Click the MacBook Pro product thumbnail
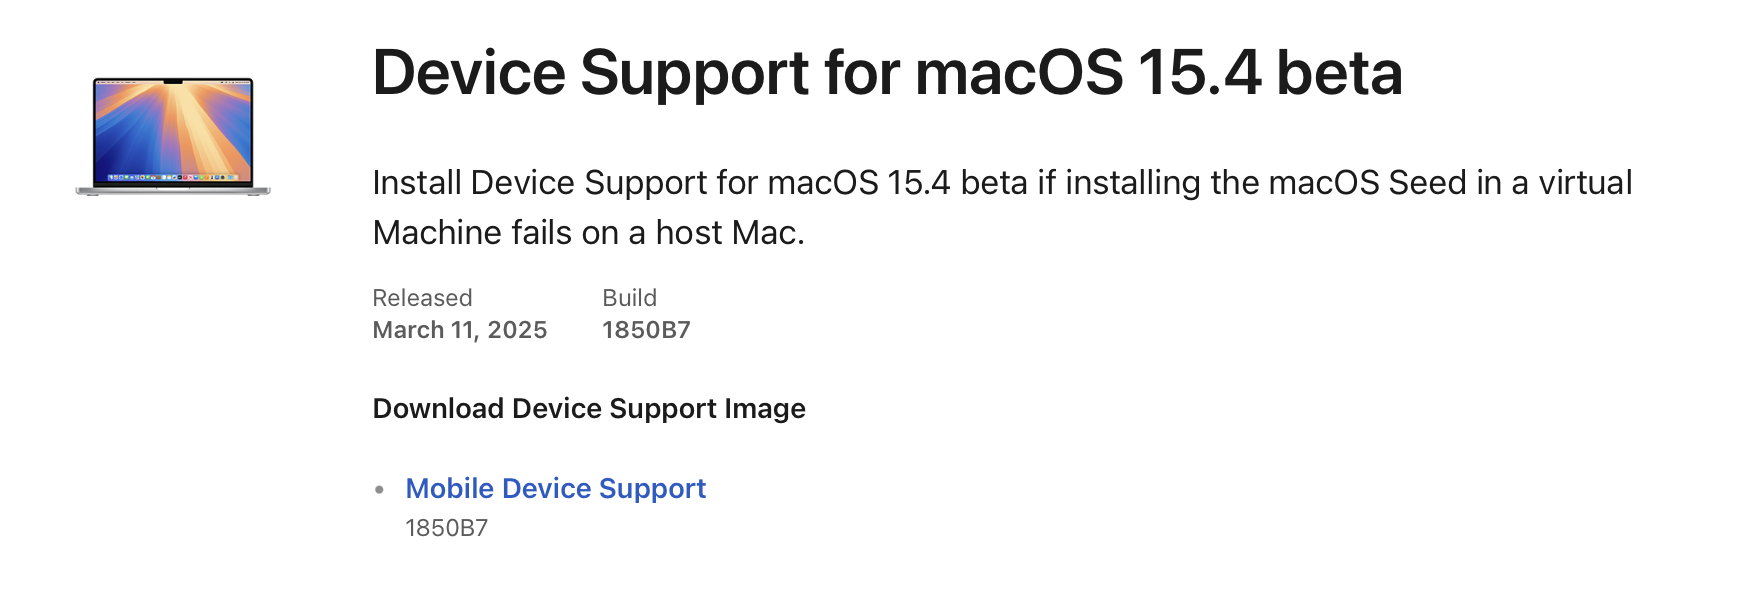The image size is (1762, 592). click(x=173, y=135)
